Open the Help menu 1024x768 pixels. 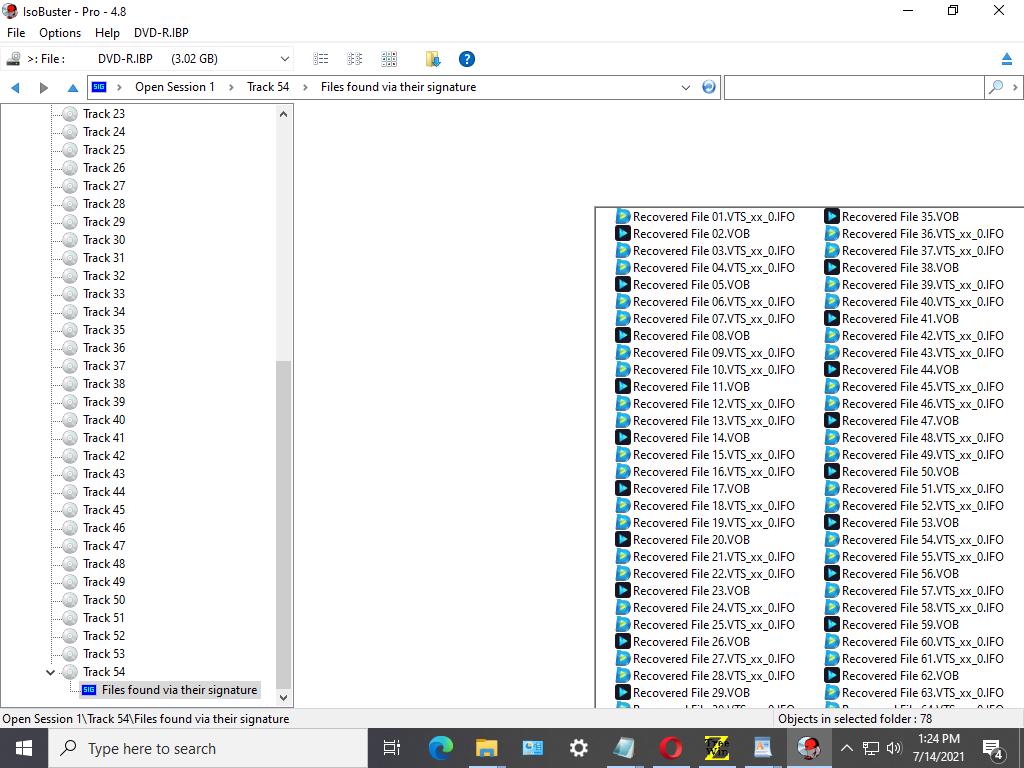[x=107, y=33]
